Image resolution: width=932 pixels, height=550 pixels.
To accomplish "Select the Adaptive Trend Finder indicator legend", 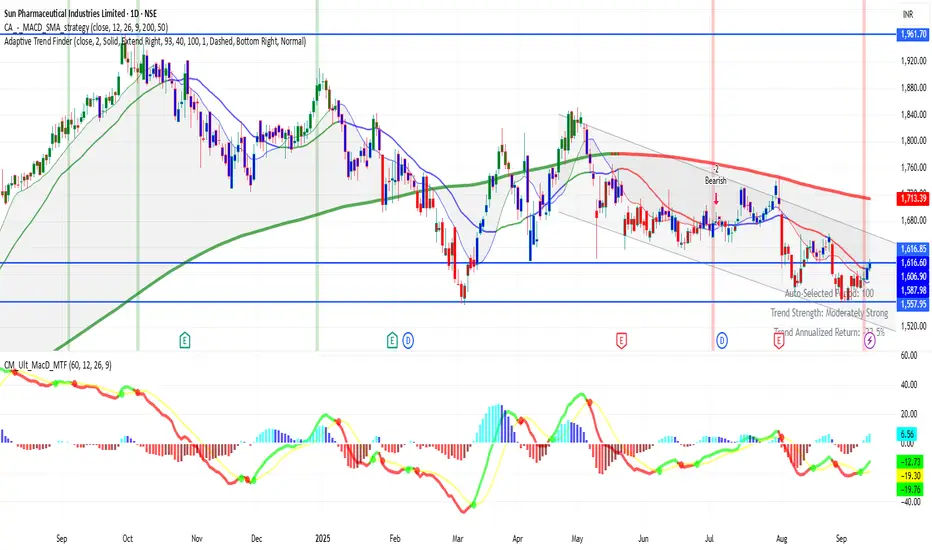I will pos(155,42).
